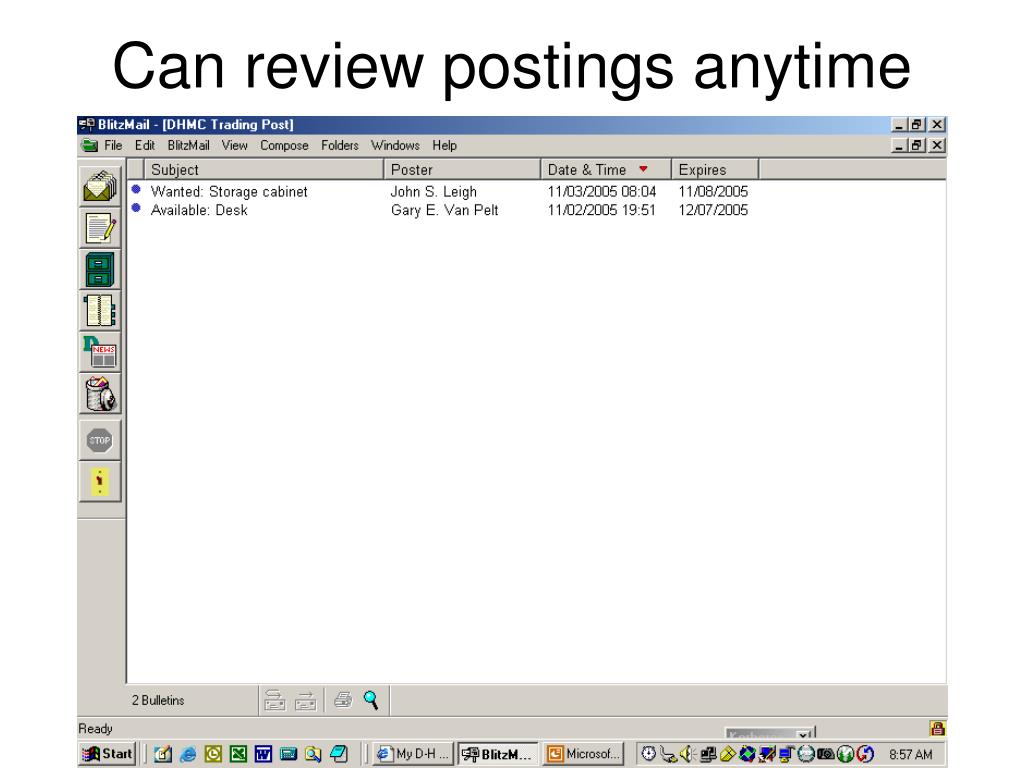Launch Excel from quick launch
1024x768 pixels.
point(238,754)
